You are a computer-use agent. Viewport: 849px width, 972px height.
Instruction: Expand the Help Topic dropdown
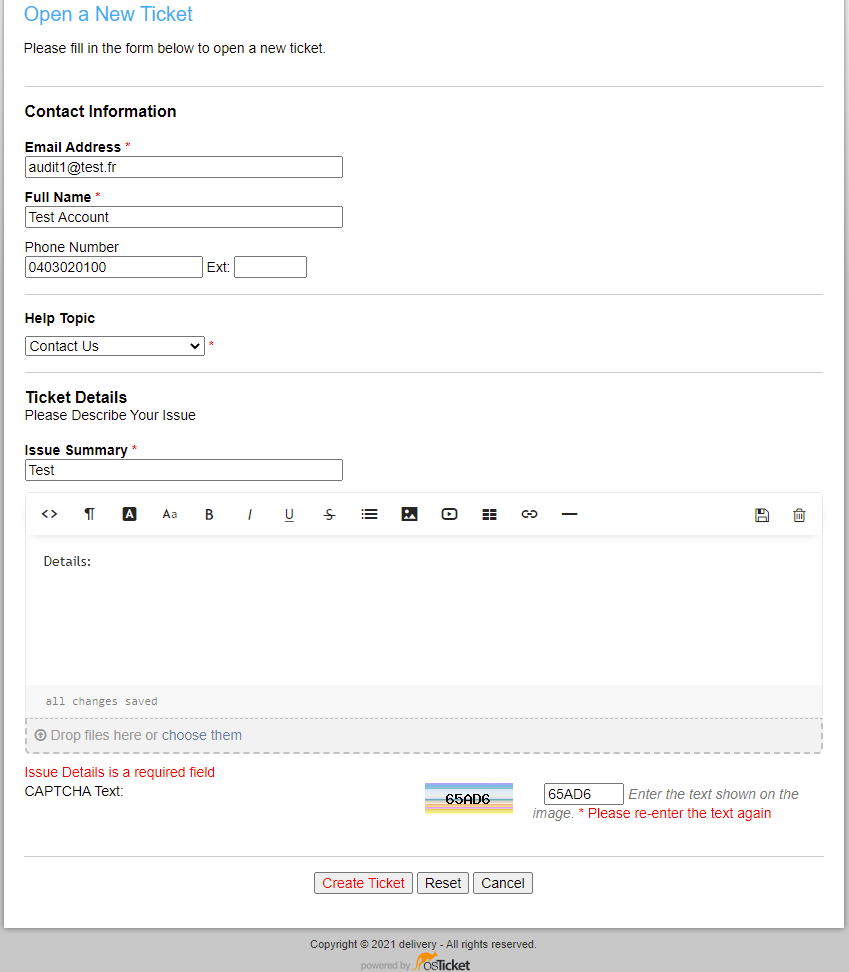115,346
